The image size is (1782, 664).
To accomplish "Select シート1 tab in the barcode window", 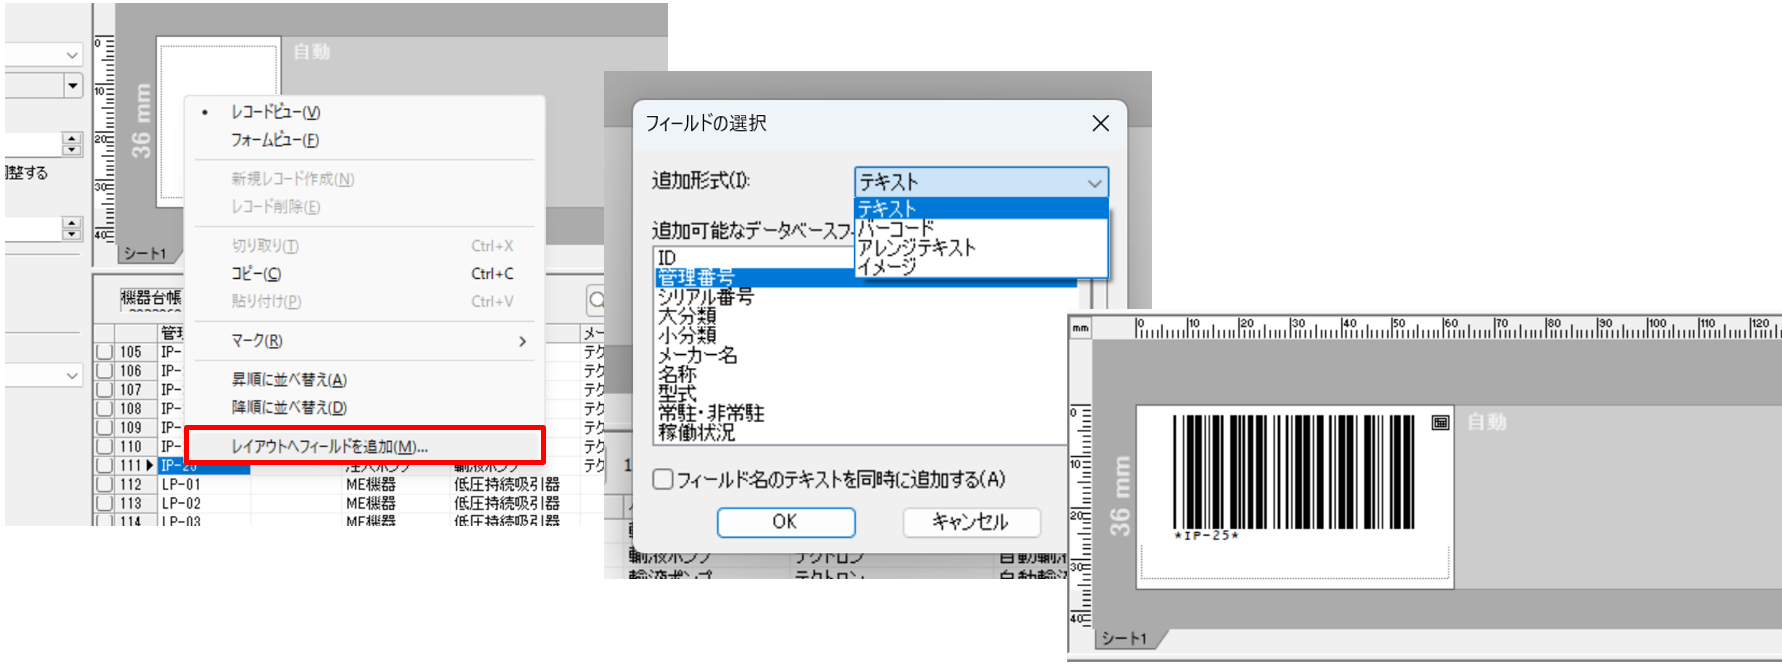I will coord(1124,638).
